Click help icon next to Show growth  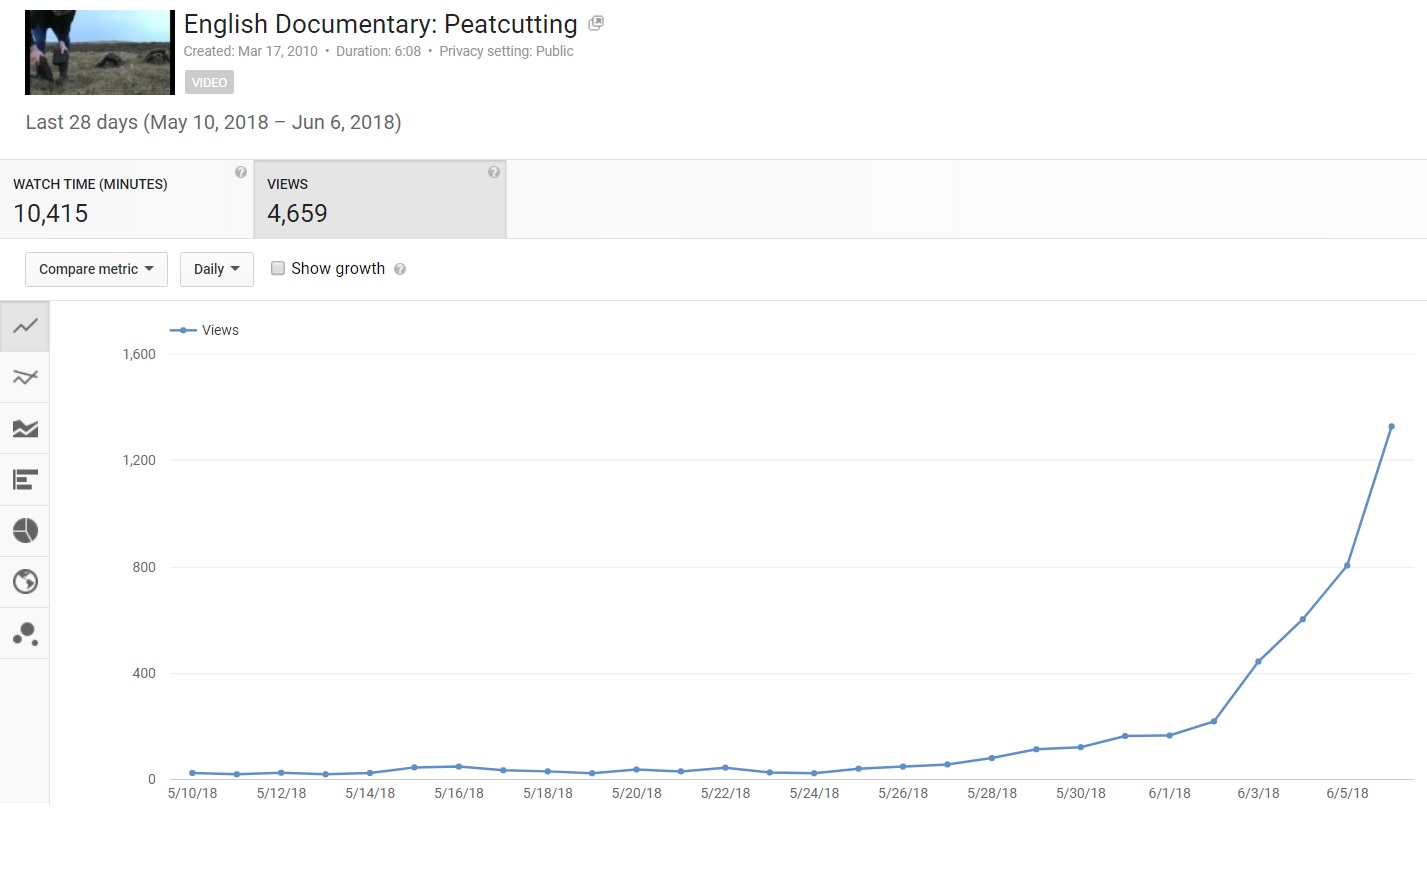[400, 269]
